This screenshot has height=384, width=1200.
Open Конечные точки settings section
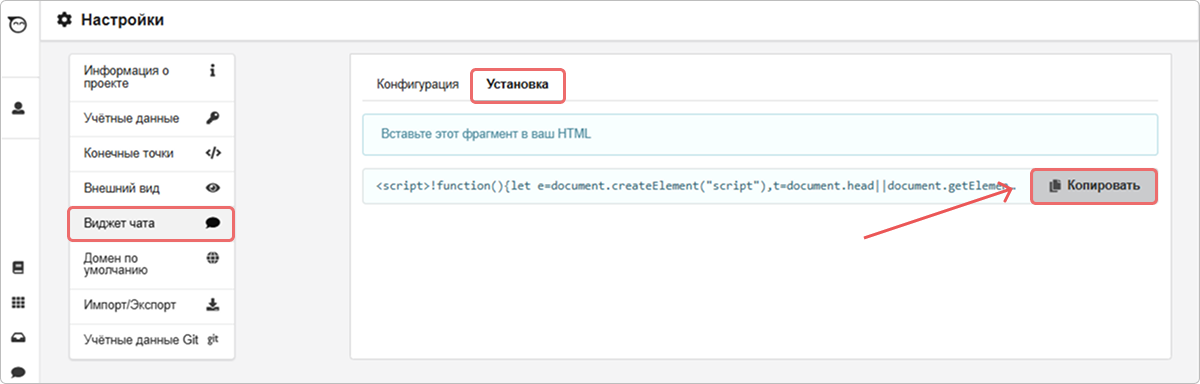pos(152,153)
